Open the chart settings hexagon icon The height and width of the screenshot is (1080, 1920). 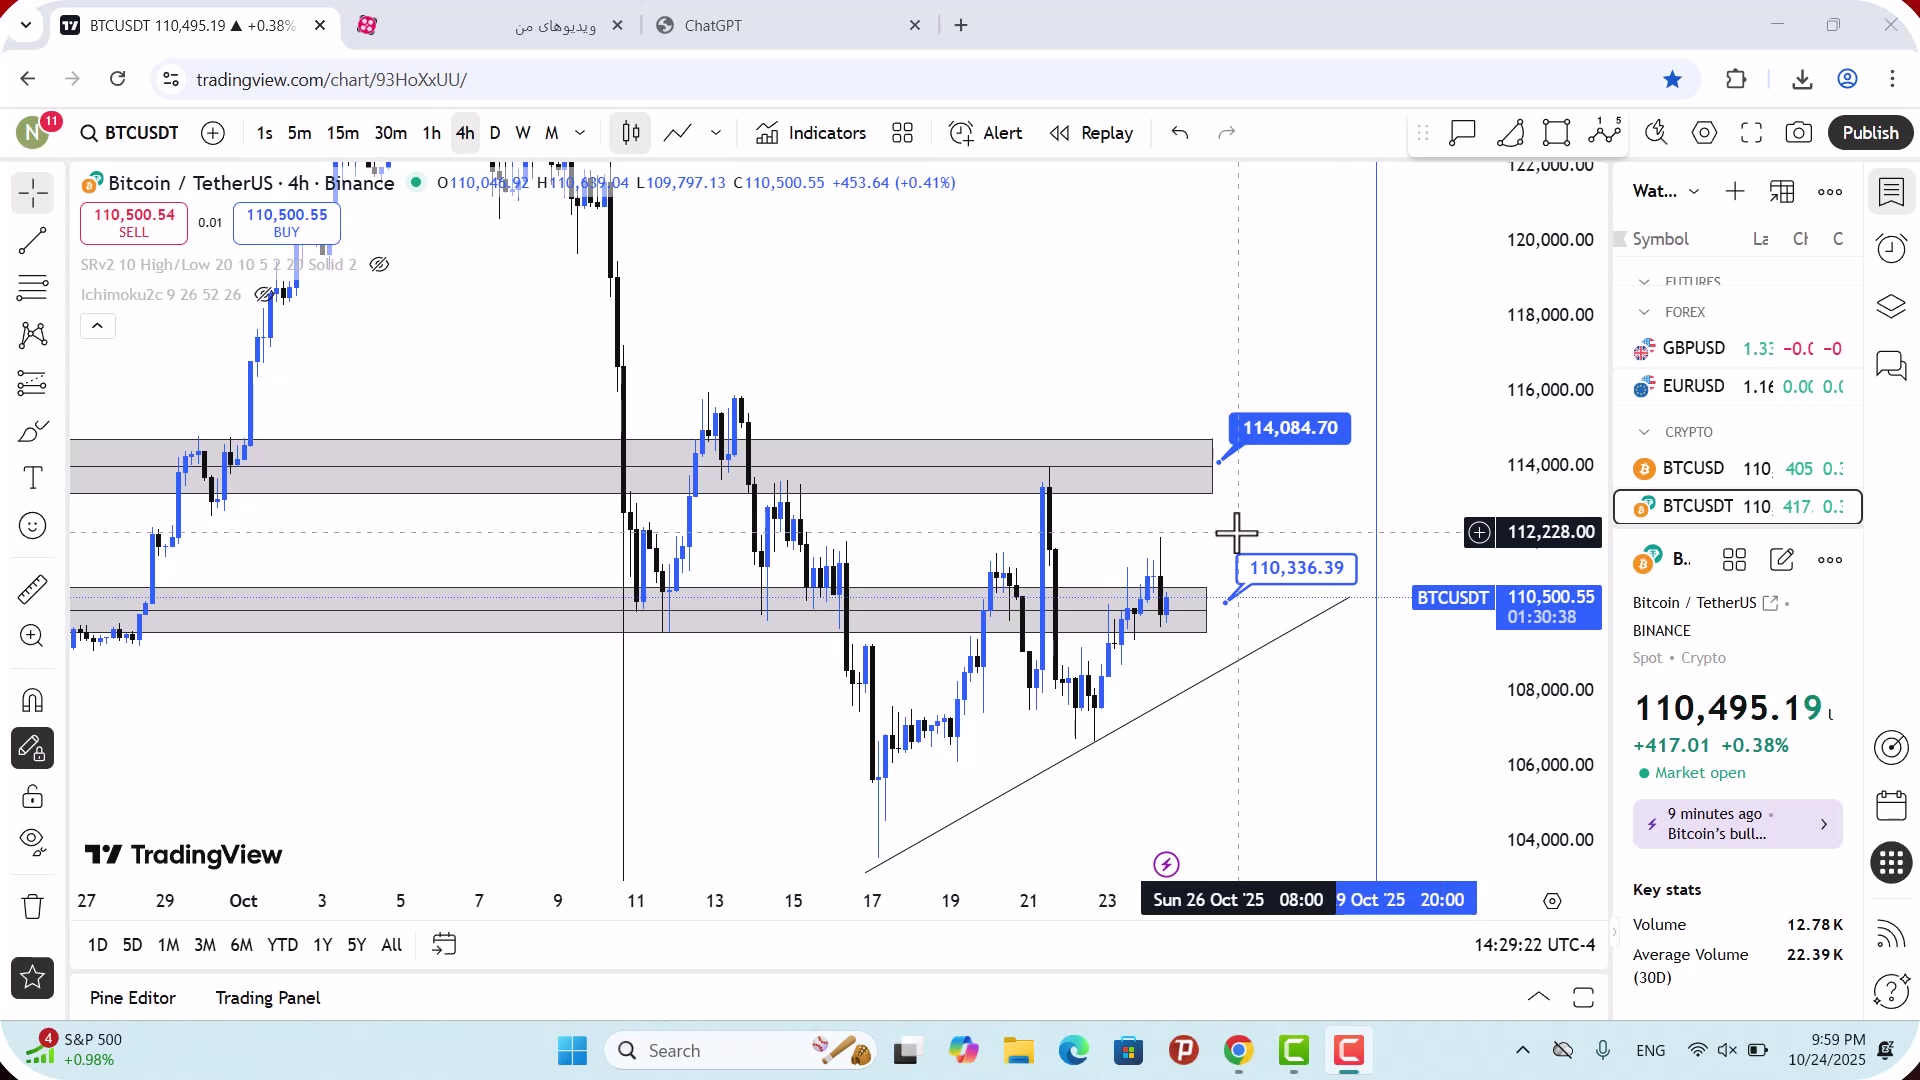click(x=1704, y=133)
